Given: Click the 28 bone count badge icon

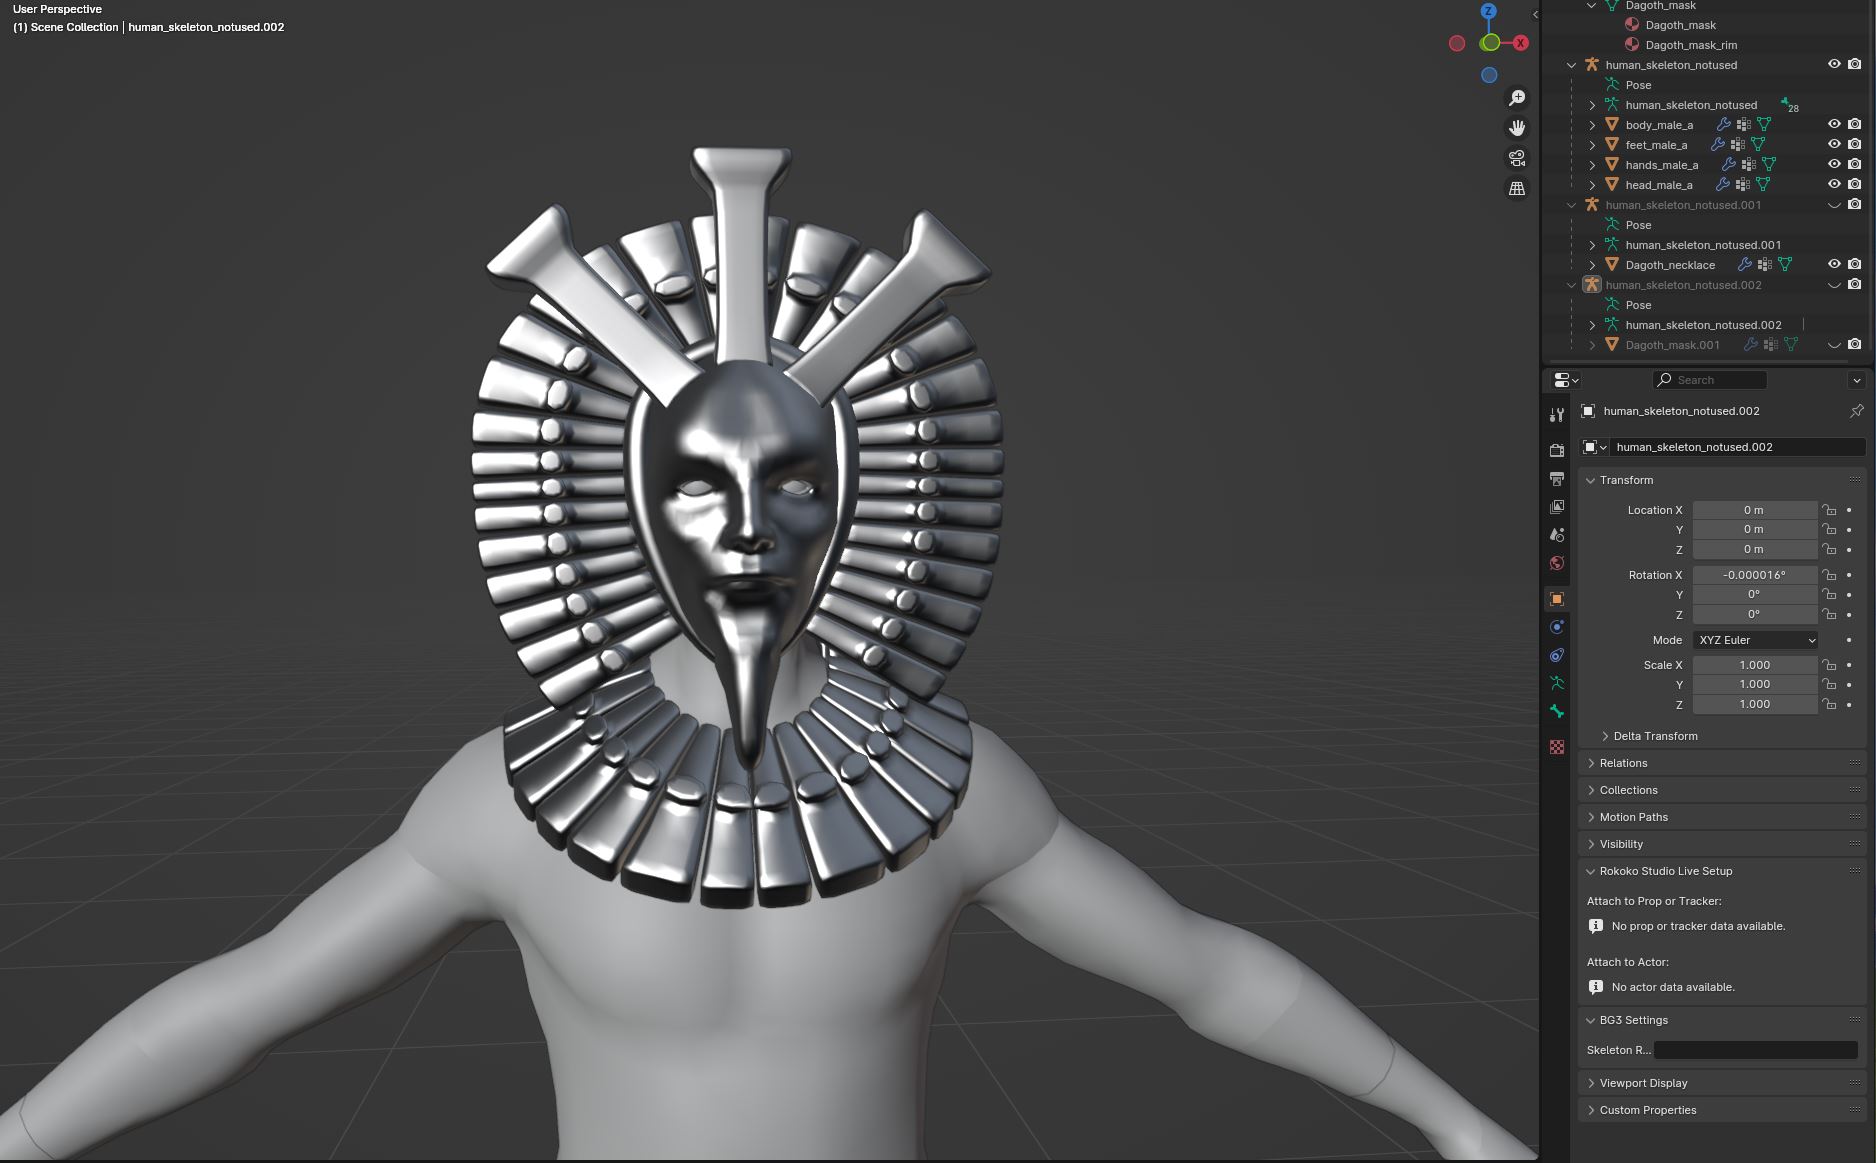Looking at the screenshot, I should pyautogui.click(x=1789, y=105).
